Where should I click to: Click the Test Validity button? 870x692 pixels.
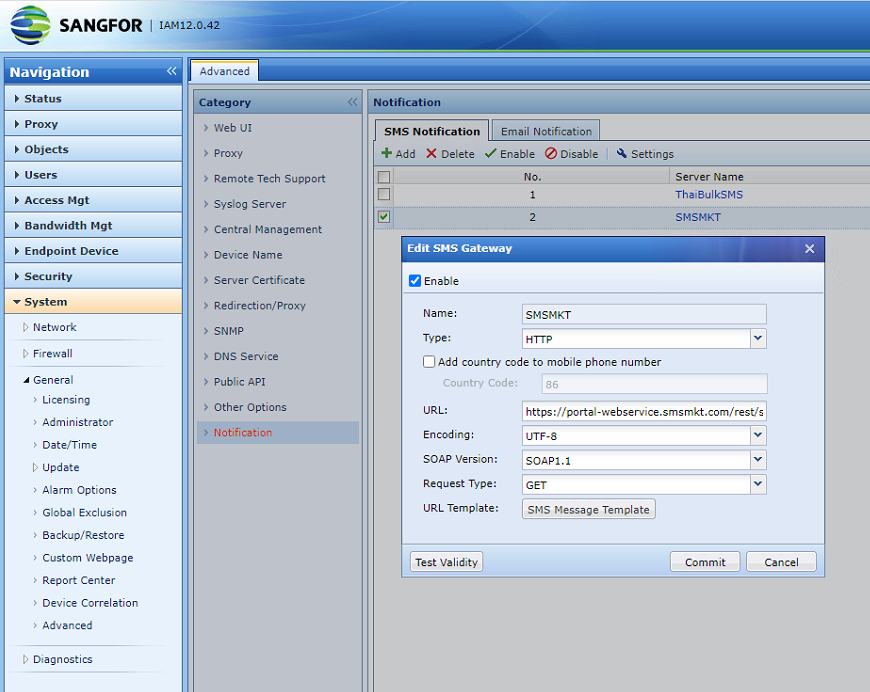coord(446,562)
